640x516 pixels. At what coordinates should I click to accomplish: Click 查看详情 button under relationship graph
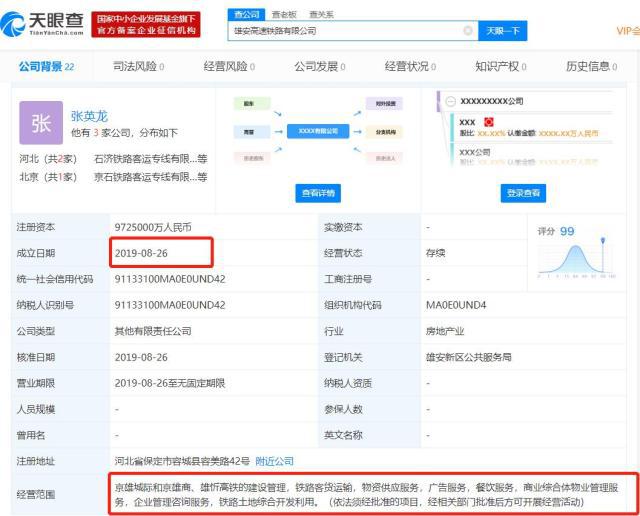point(318,193)
